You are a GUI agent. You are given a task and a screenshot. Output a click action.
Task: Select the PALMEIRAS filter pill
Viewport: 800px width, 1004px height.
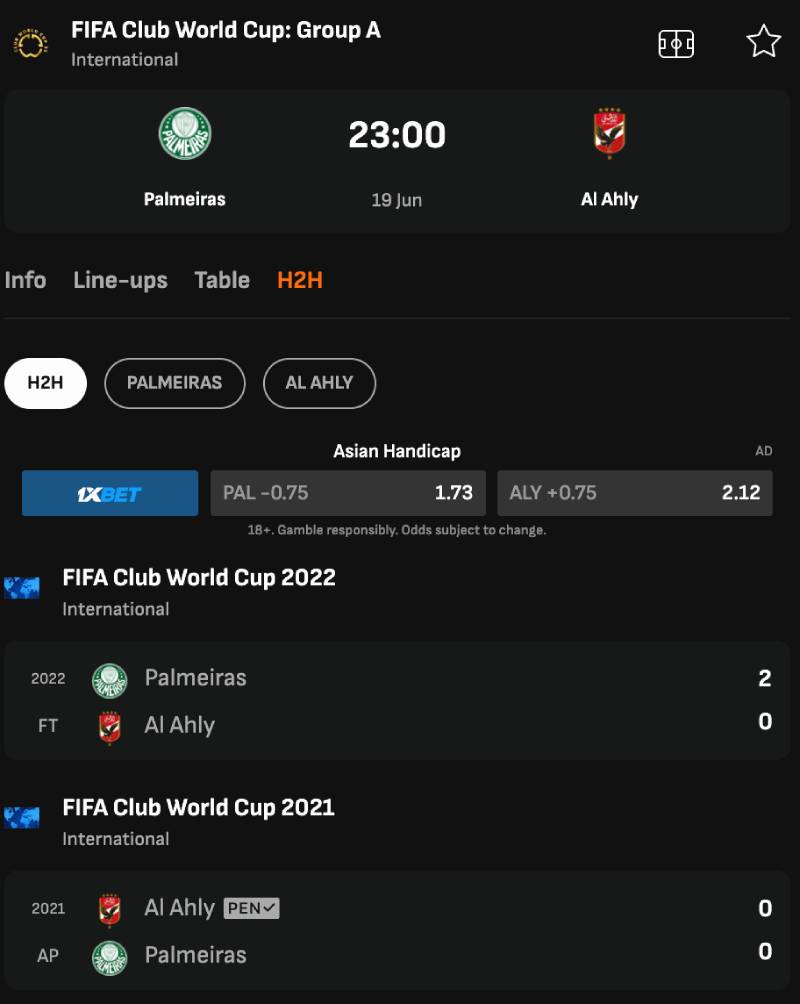point(174,383)
